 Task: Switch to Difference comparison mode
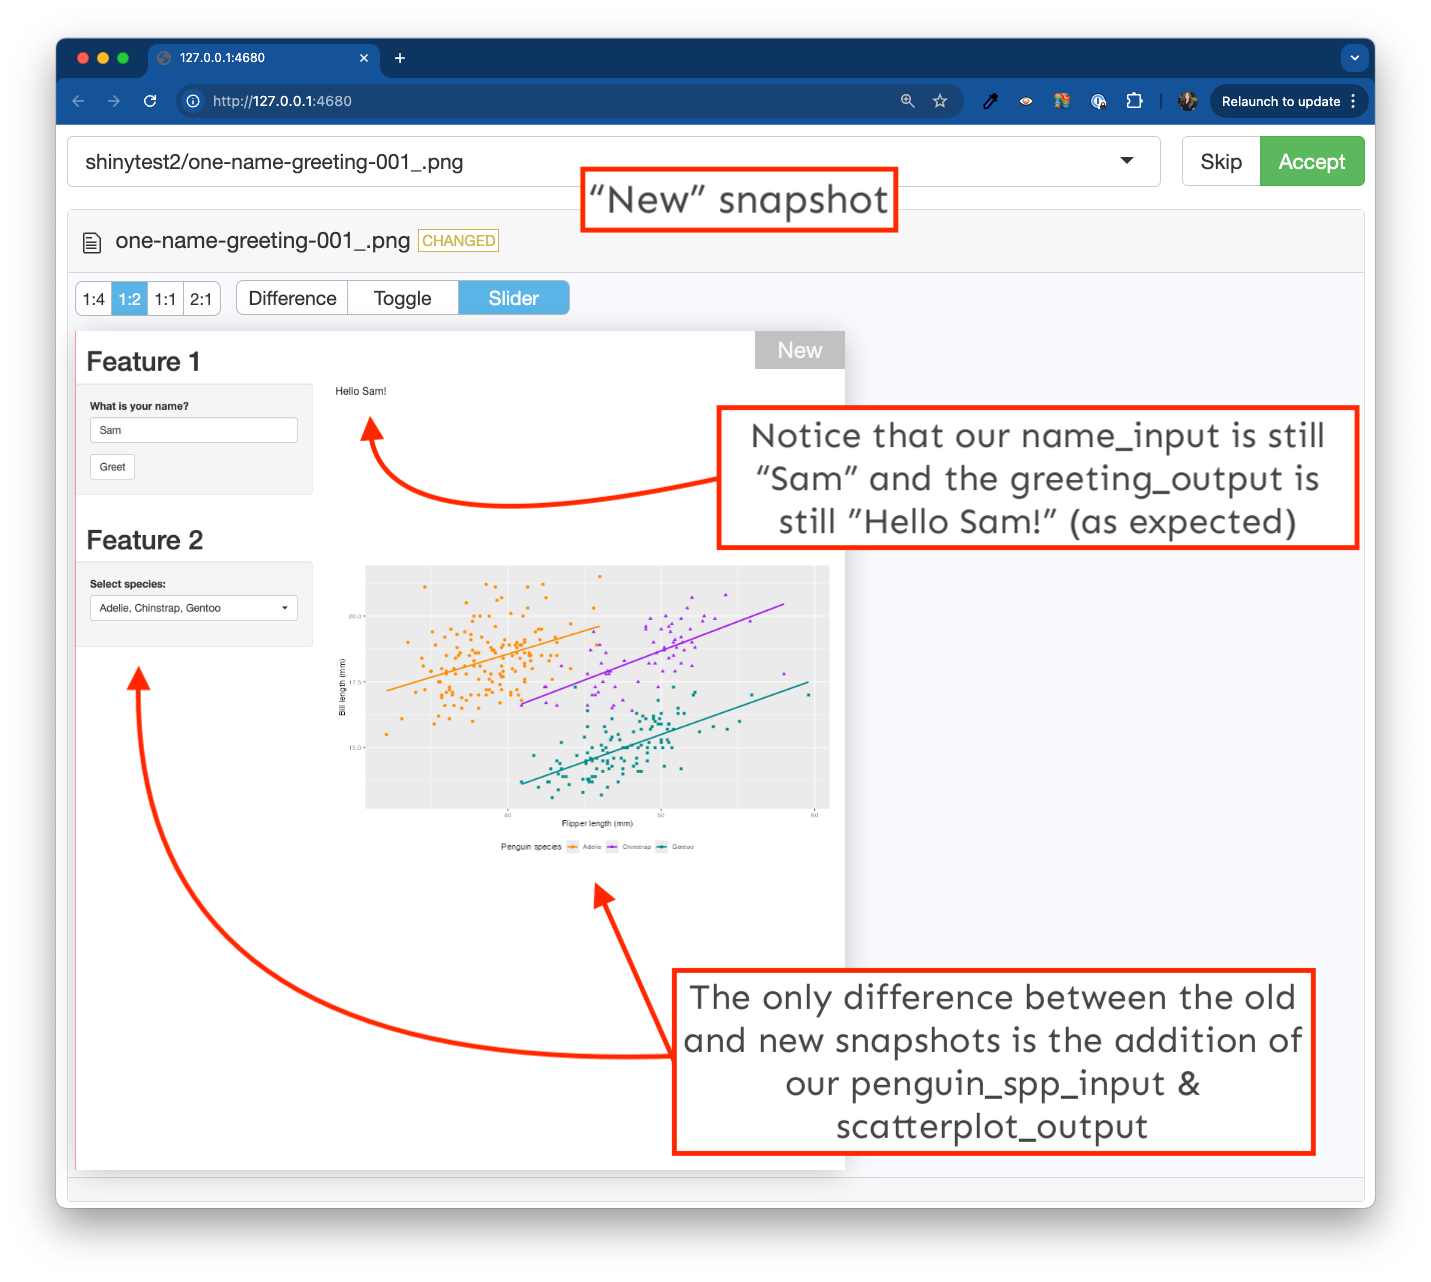pyautogui.click(x=292, y=298)
